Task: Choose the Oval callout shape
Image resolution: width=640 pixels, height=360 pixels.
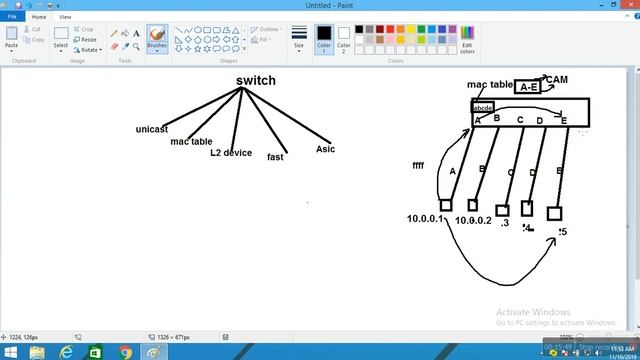Action: 226,49
